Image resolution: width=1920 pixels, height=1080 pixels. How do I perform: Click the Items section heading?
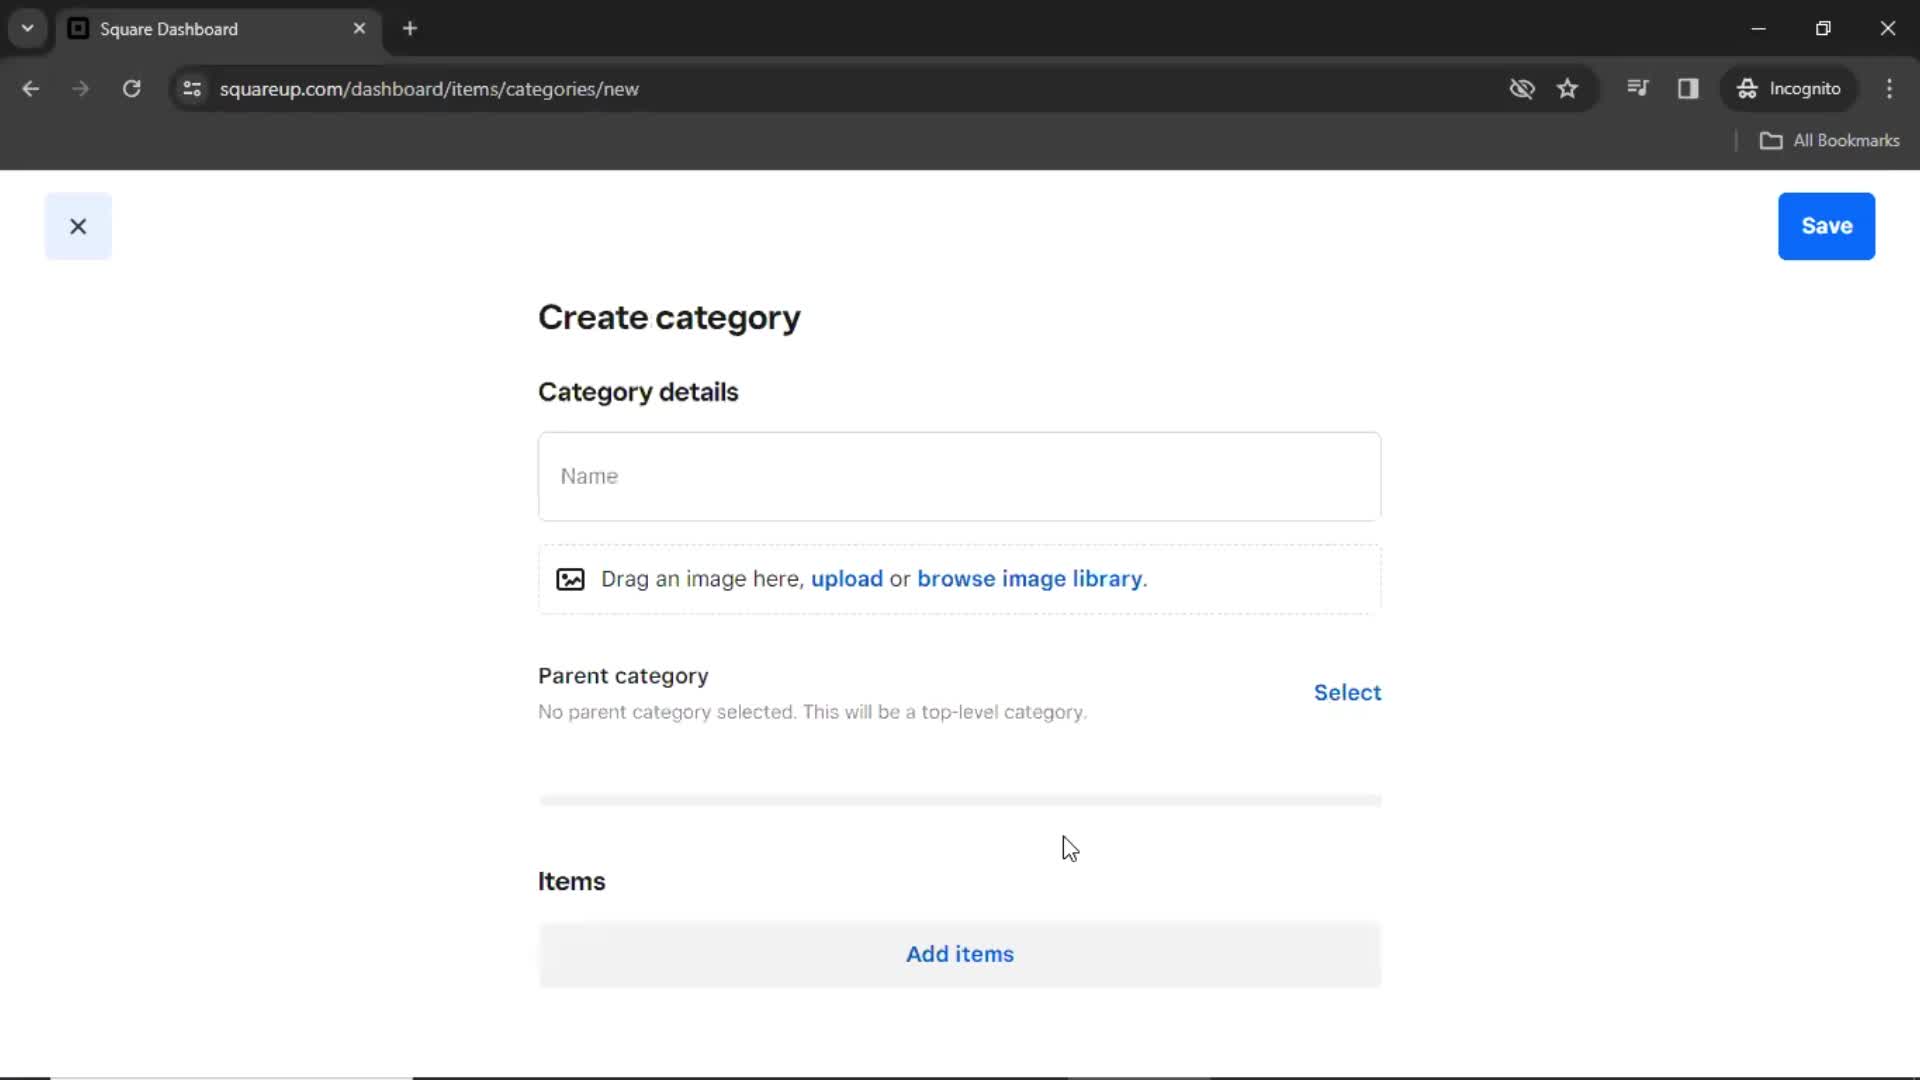pos(571,881)
